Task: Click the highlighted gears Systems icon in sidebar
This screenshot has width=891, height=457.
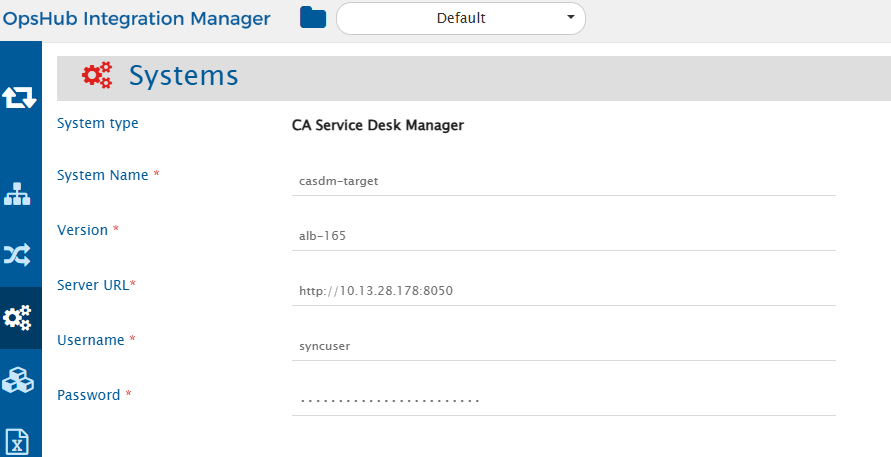Action: click(19, 318)
